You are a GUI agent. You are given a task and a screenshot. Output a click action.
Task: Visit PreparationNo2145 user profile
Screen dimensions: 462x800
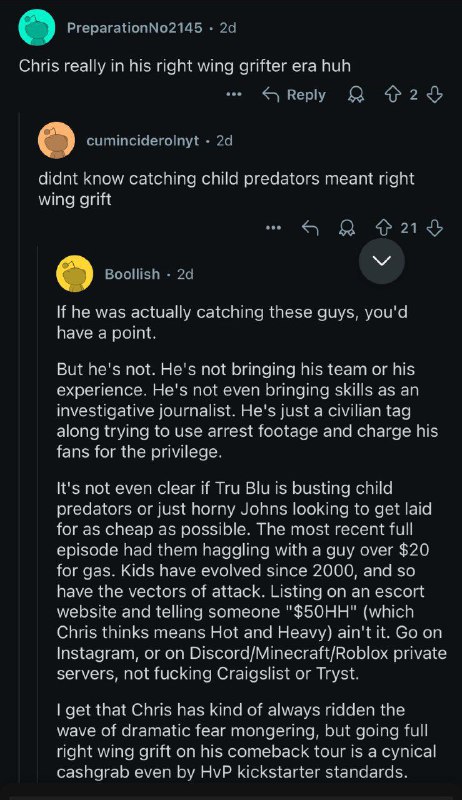[x=135, y=28]
